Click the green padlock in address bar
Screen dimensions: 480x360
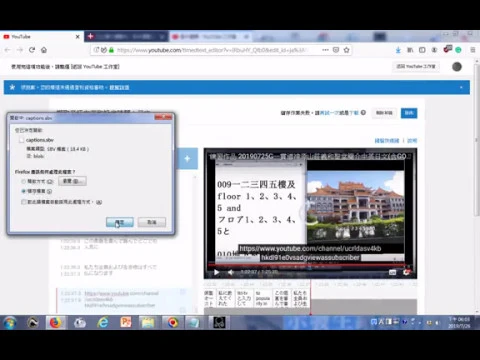tap(112, 50)
